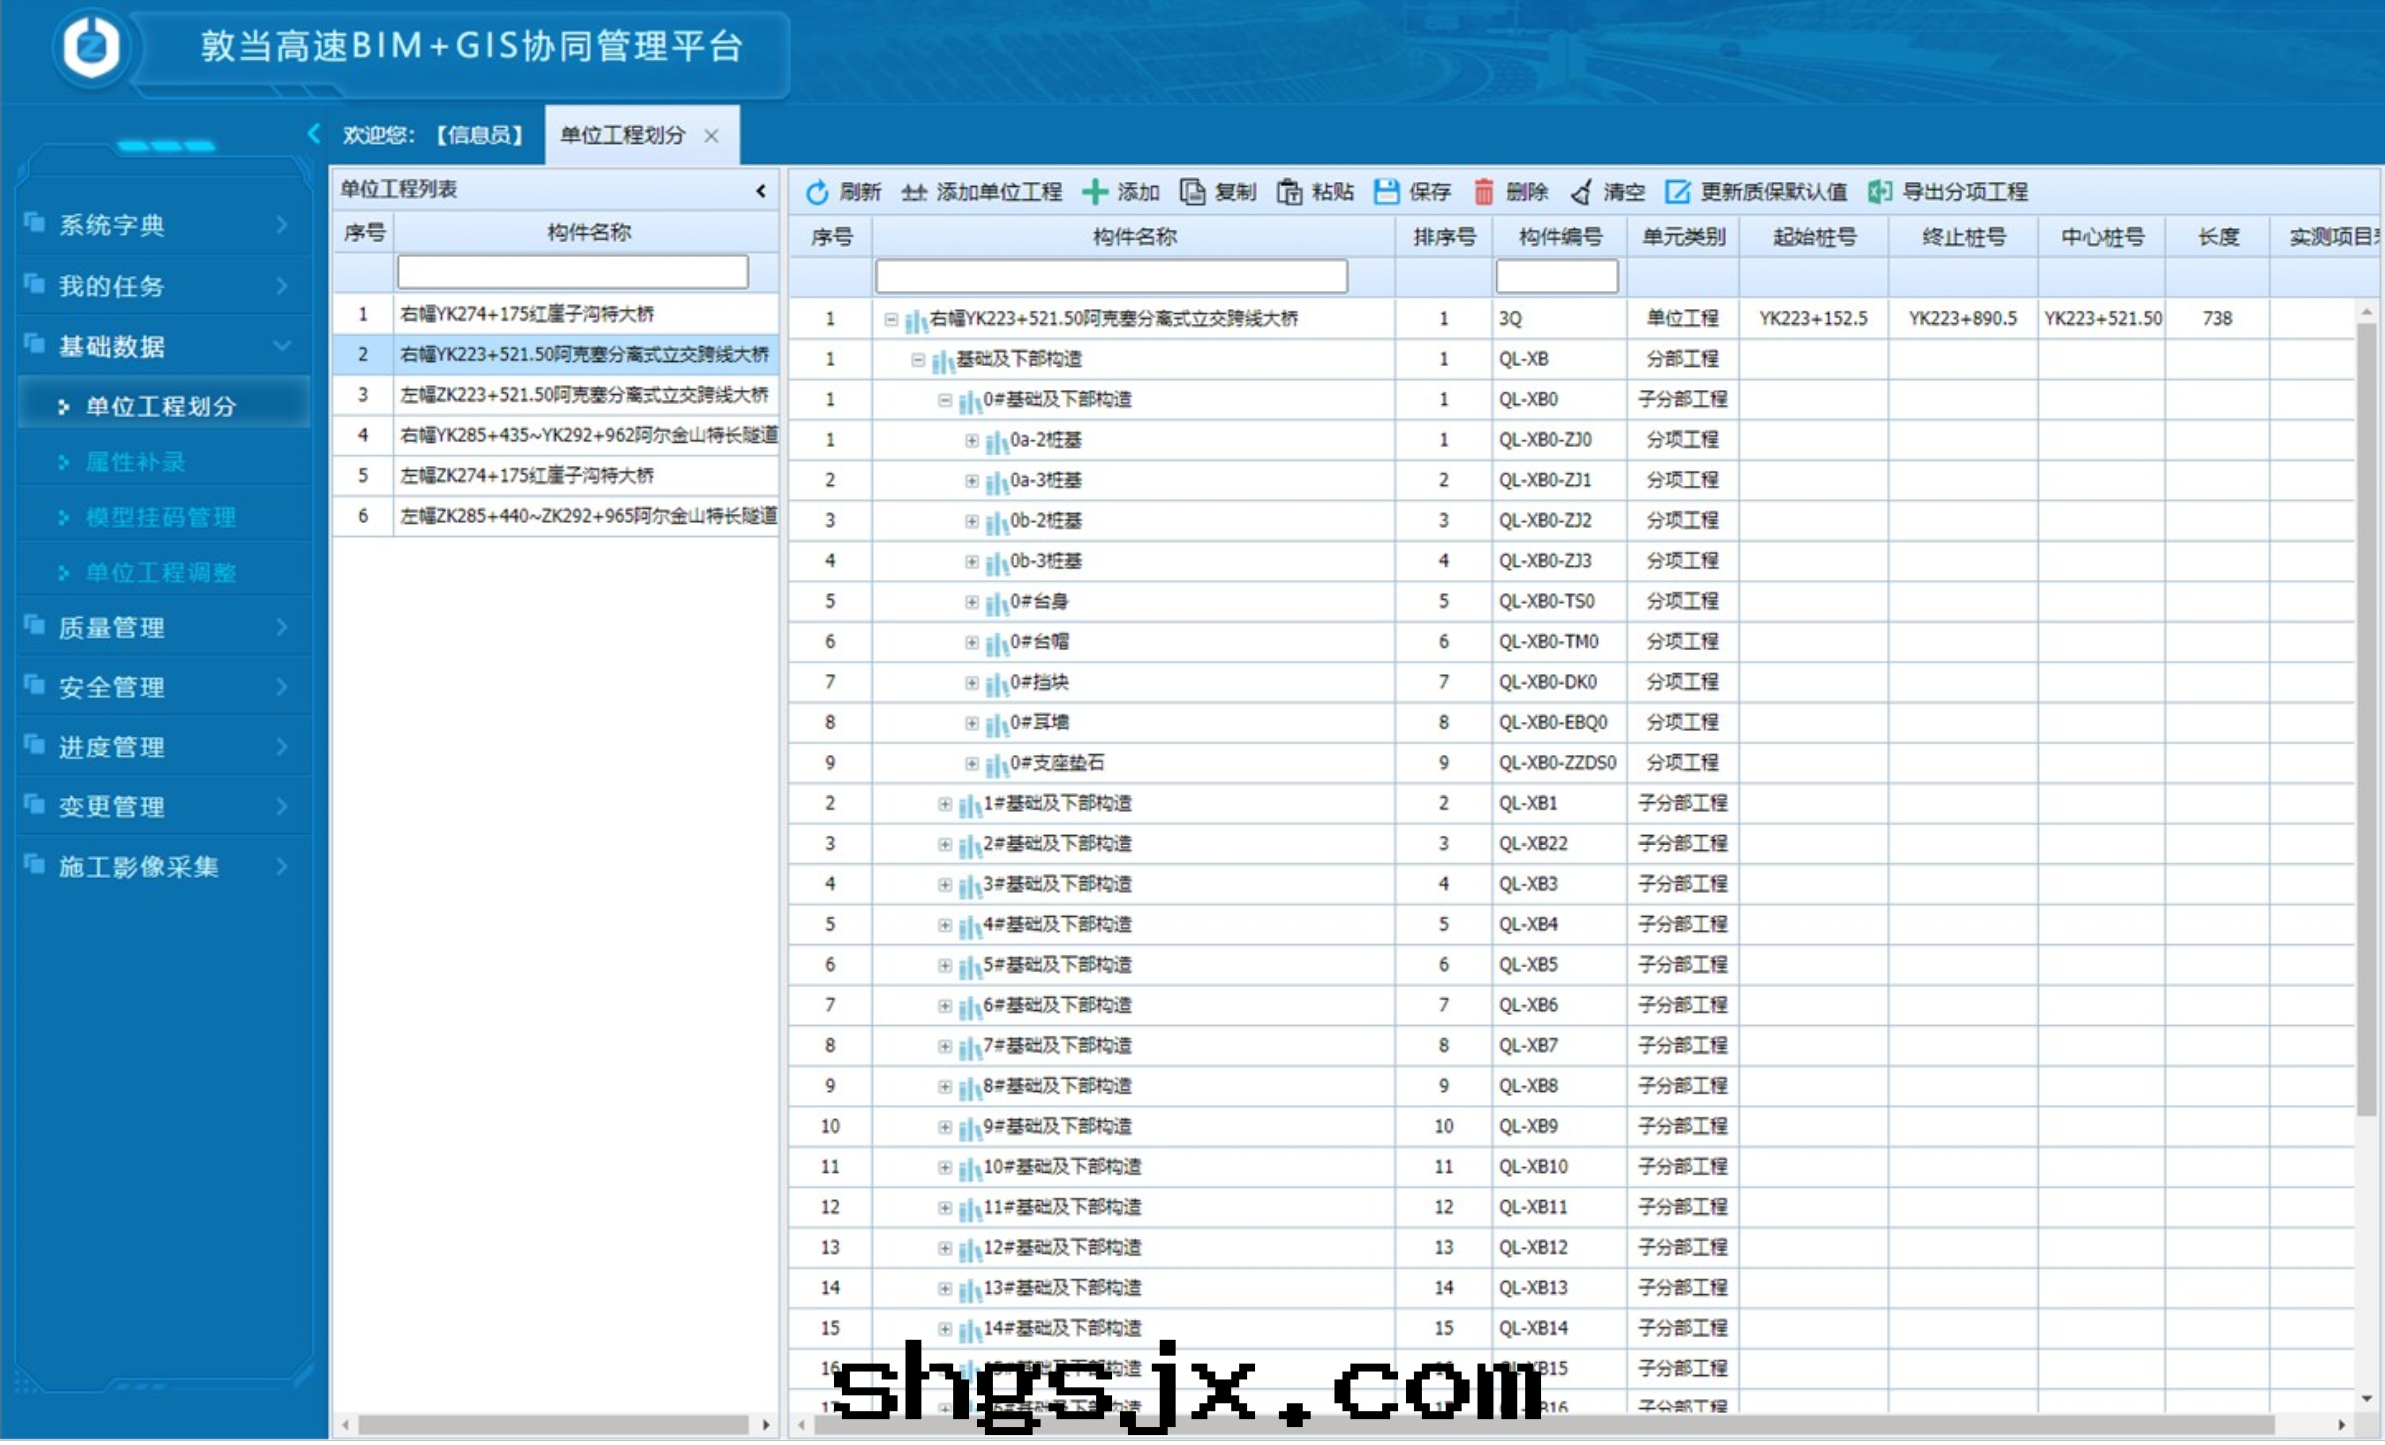Click the Save (保存) floppy disk icon

[x=1386, y=192]
